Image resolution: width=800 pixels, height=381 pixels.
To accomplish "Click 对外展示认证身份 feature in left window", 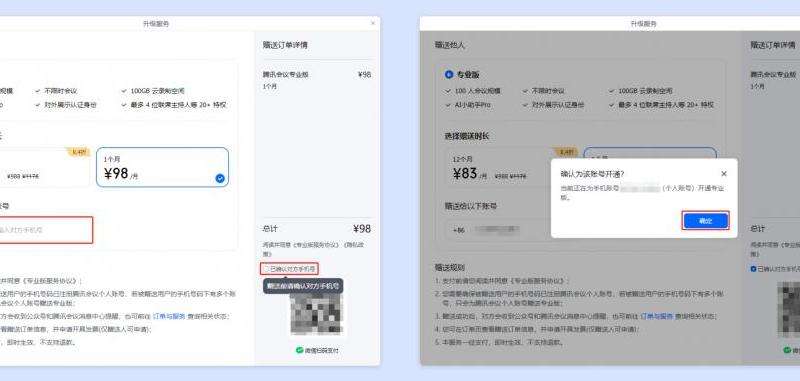I will pos(70,105).
